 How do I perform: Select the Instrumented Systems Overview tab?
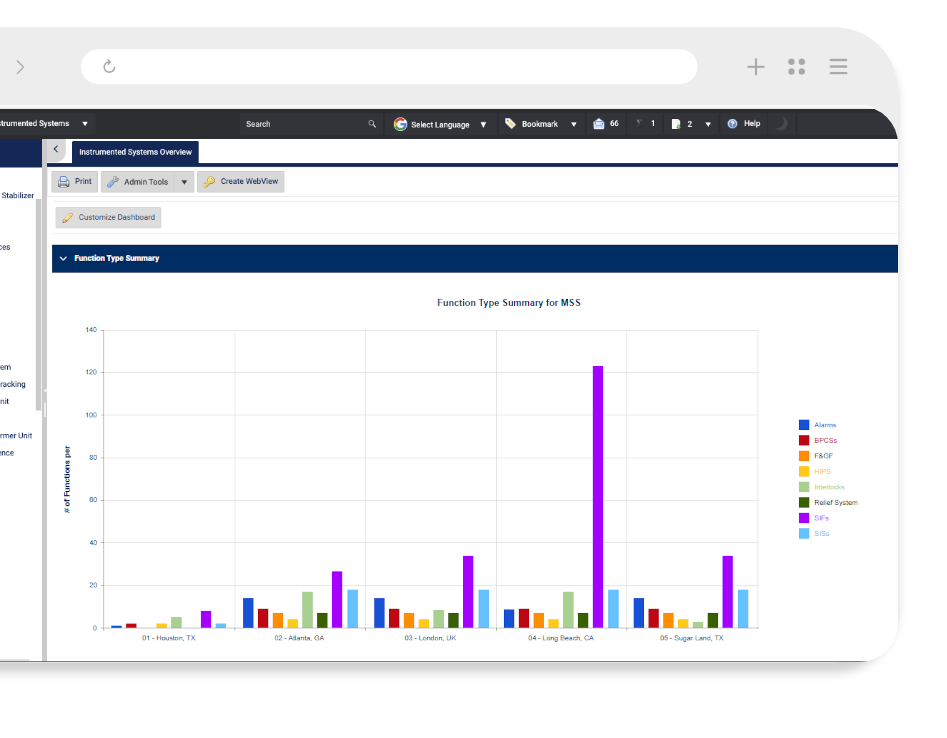135,152
